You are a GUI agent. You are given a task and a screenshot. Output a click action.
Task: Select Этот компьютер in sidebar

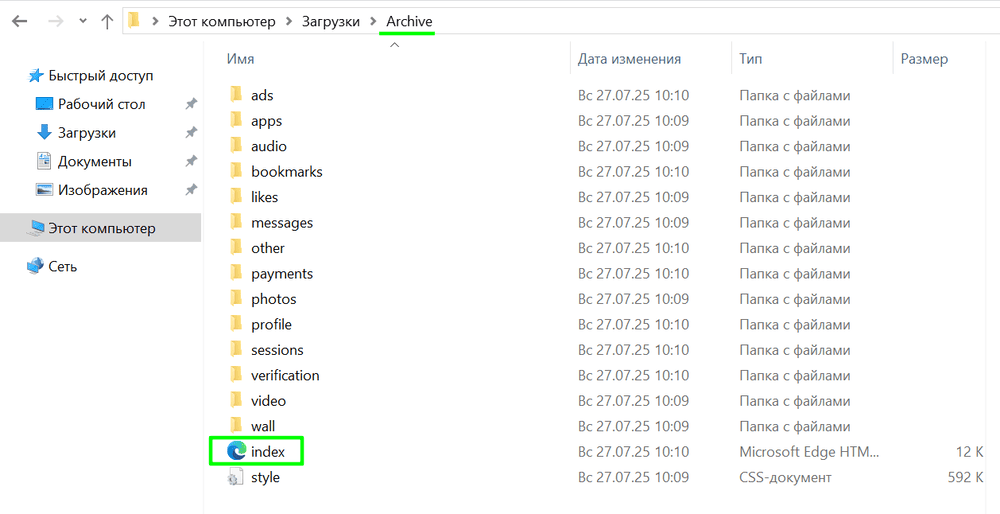pos(102,228)
